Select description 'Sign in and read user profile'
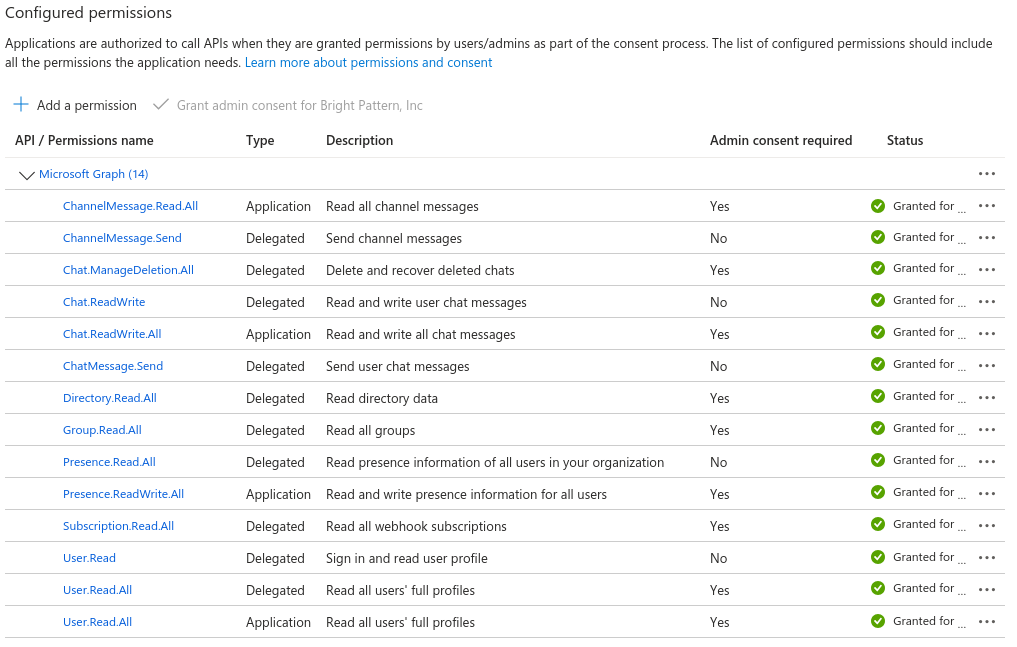 pos(407,558)
